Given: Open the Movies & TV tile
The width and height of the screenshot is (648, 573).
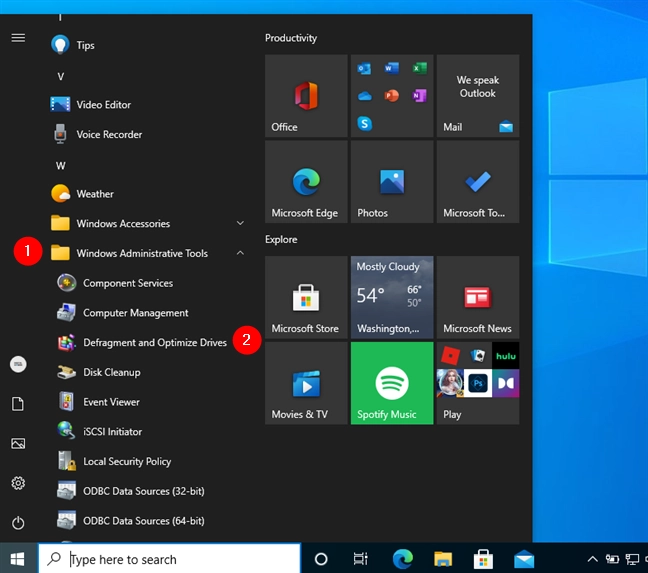Looking at the screenshot, I should pyautogui.click(x=306, y=383).
